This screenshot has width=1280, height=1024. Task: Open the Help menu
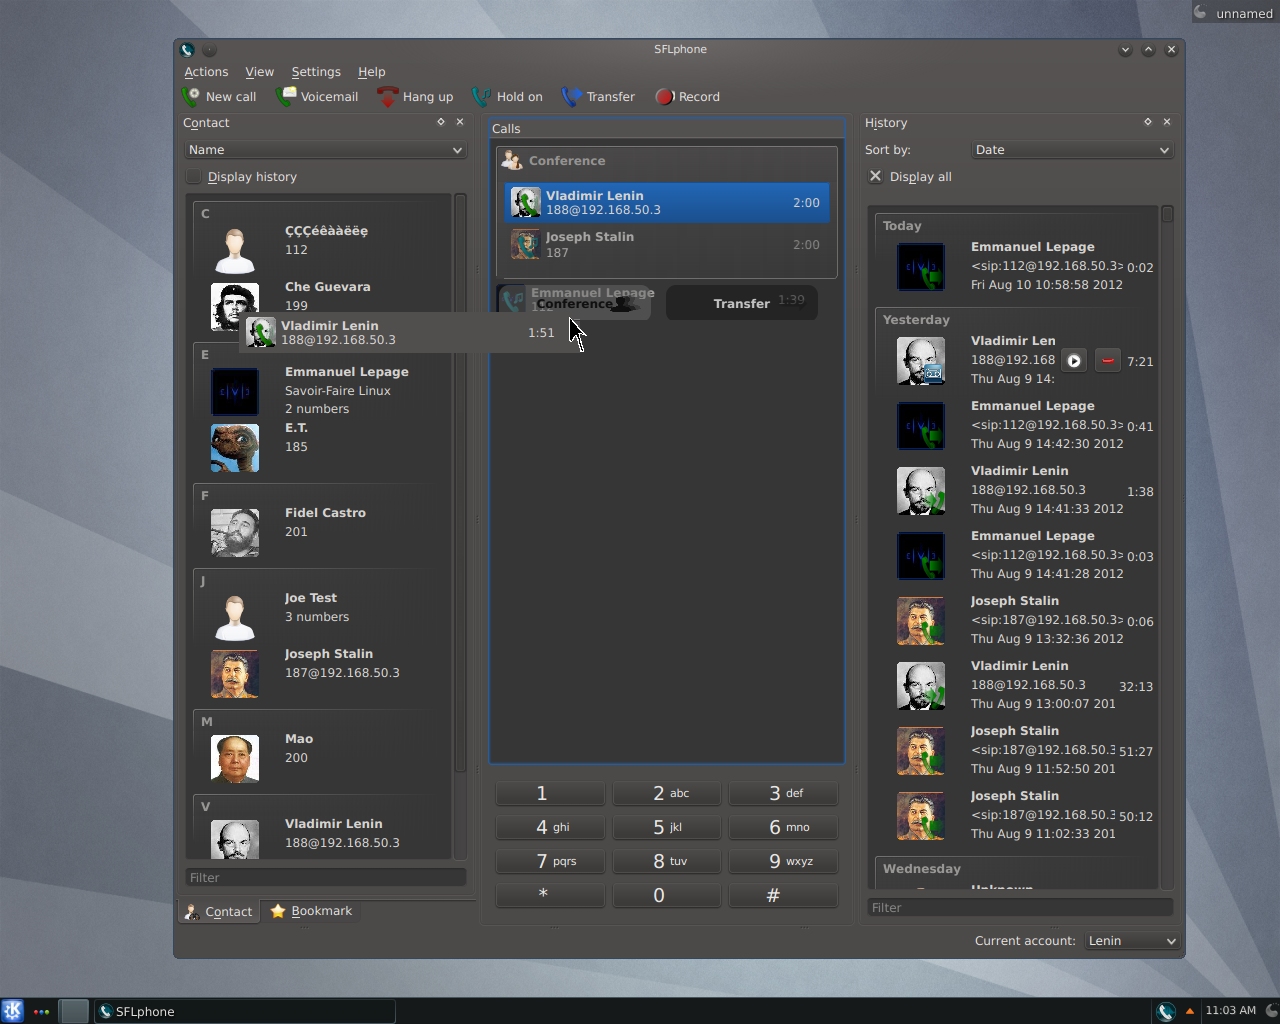371,72
